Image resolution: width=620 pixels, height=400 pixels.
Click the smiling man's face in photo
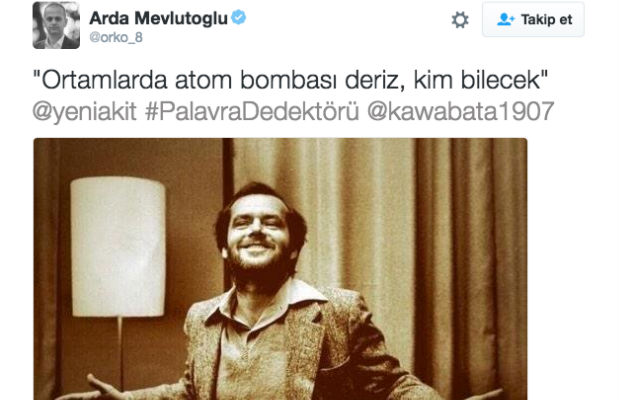coord(257,233)
